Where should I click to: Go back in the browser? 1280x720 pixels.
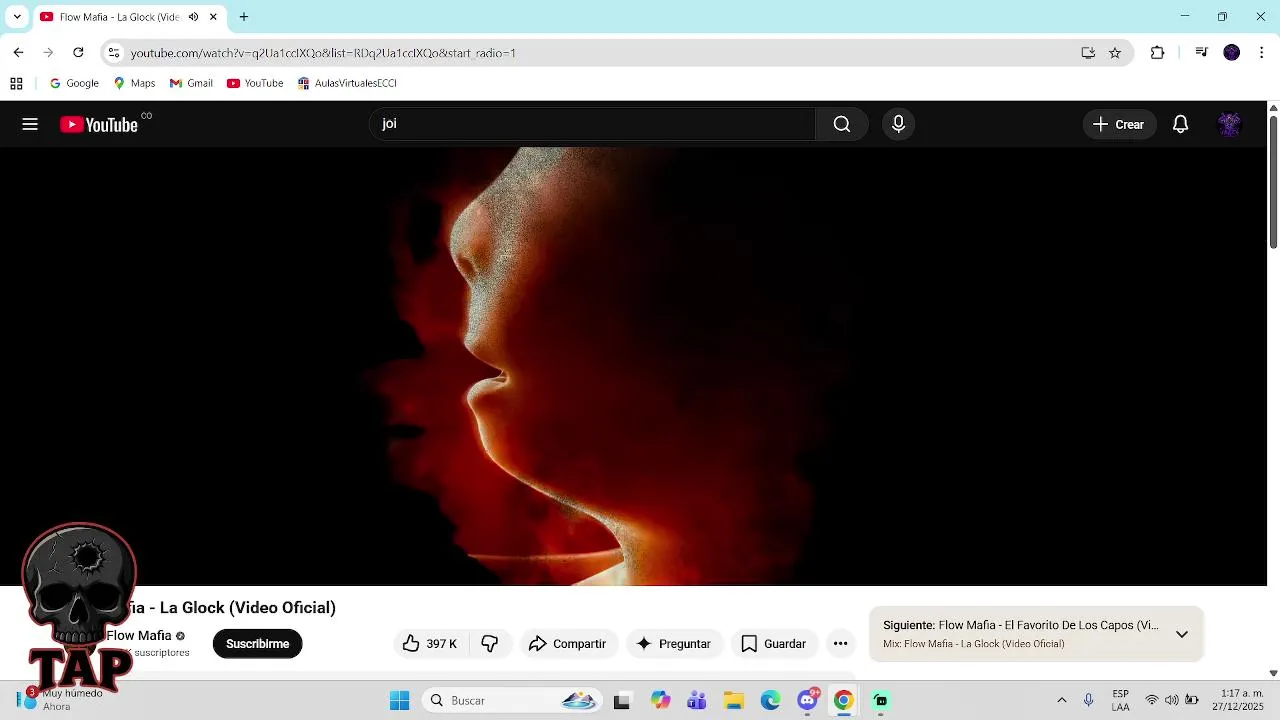click(x=18, y=53)
